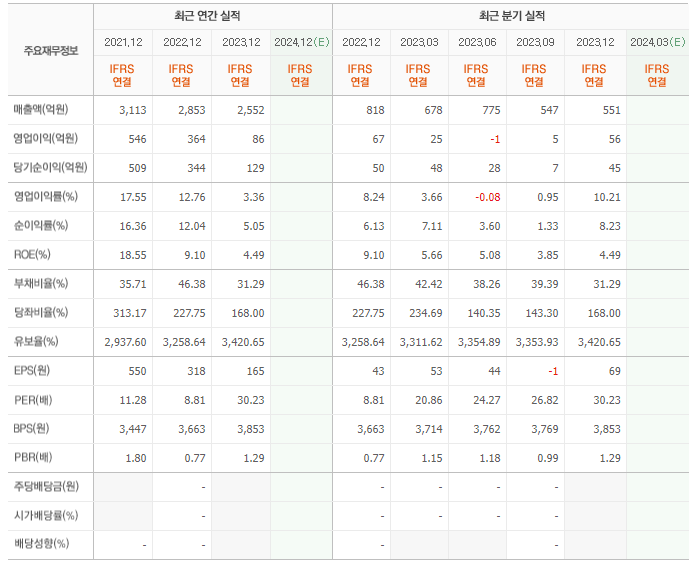Click quick ratio value 313.17
This screenshot has width=696, height=565.
pyautogui.click(x=130, y=313)
